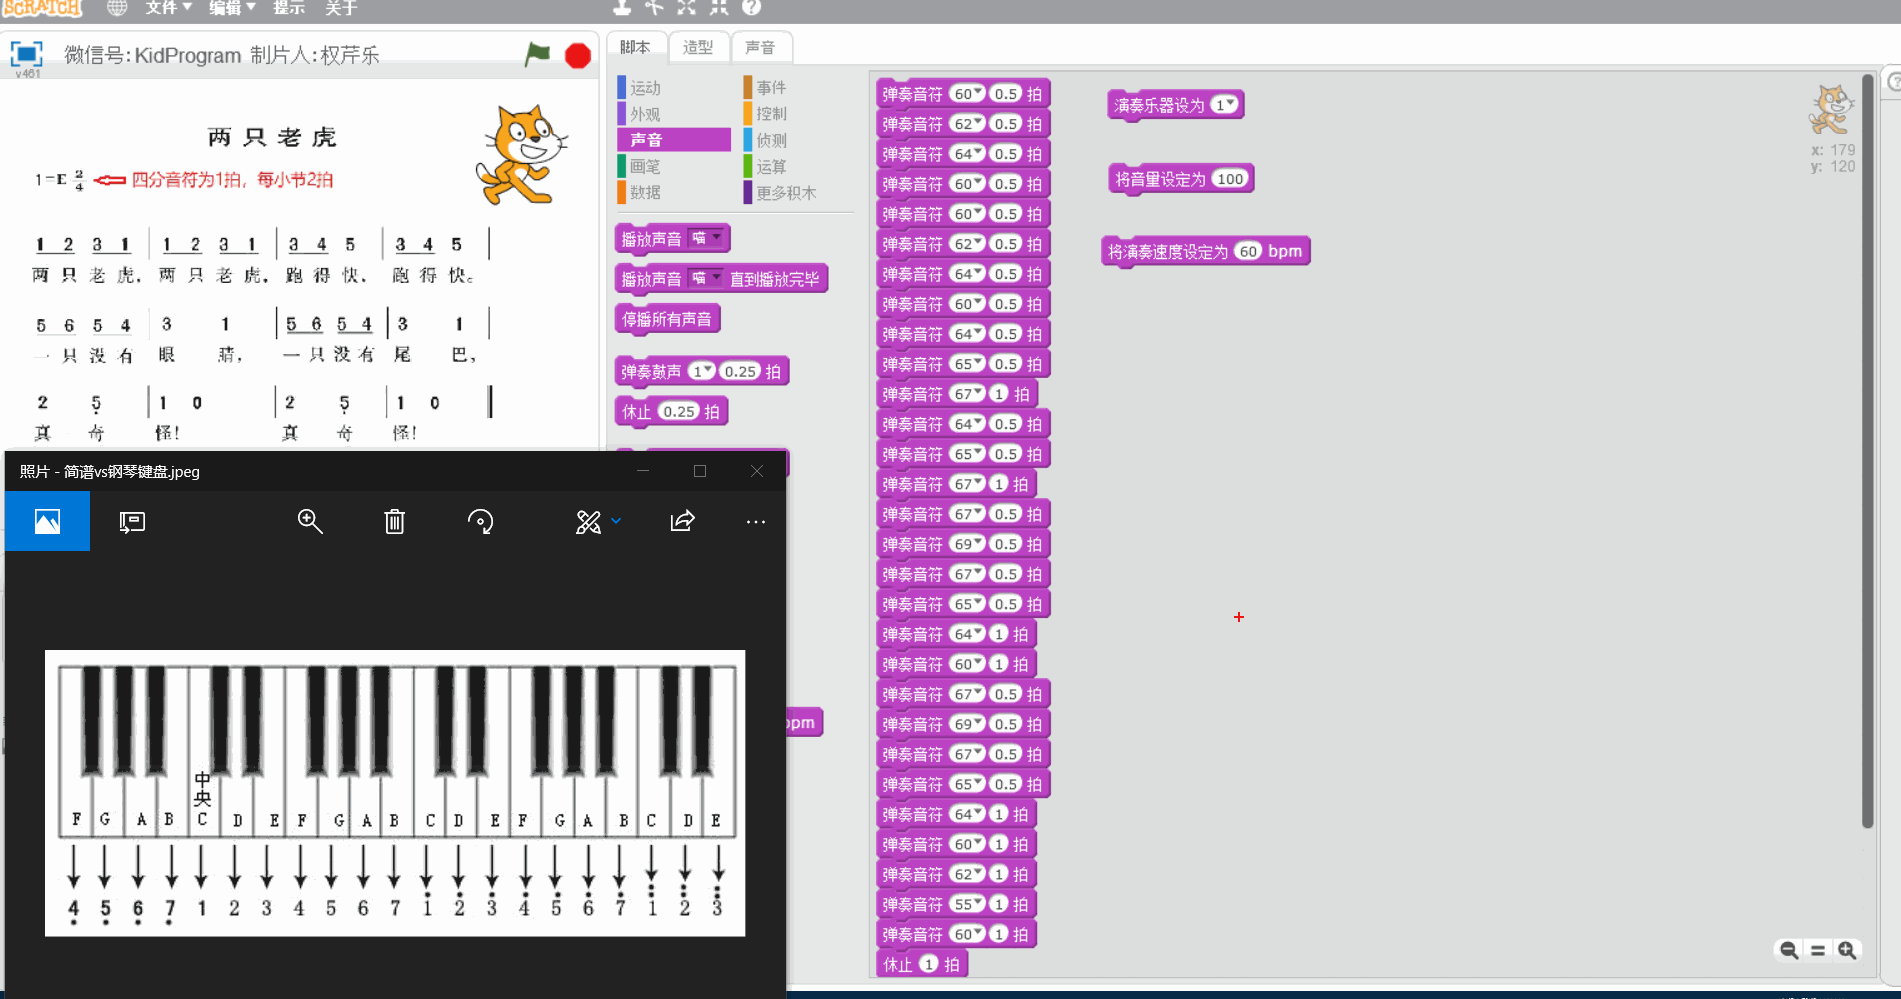
Task: Click the 100 field in 将音量设定为
Action: [x=1230, y=179]
